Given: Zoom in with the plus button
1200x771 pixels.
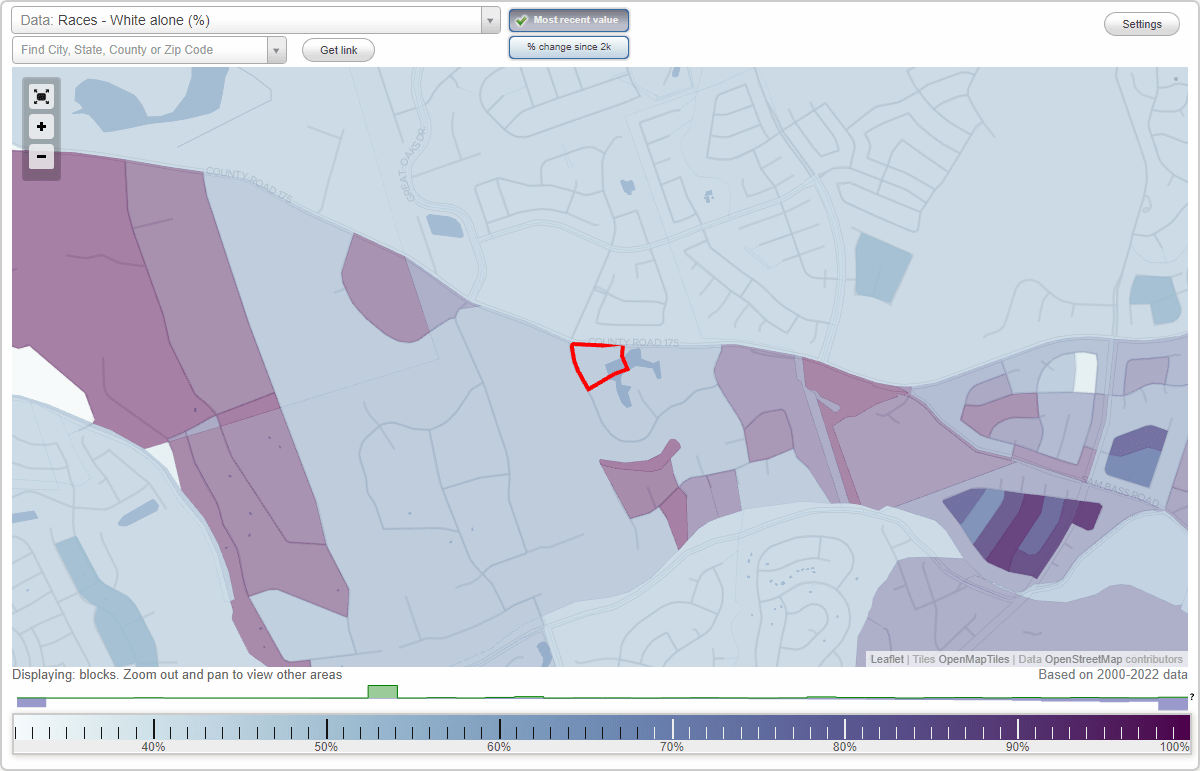Looking at the screenshot, I should tap(41, 127).
